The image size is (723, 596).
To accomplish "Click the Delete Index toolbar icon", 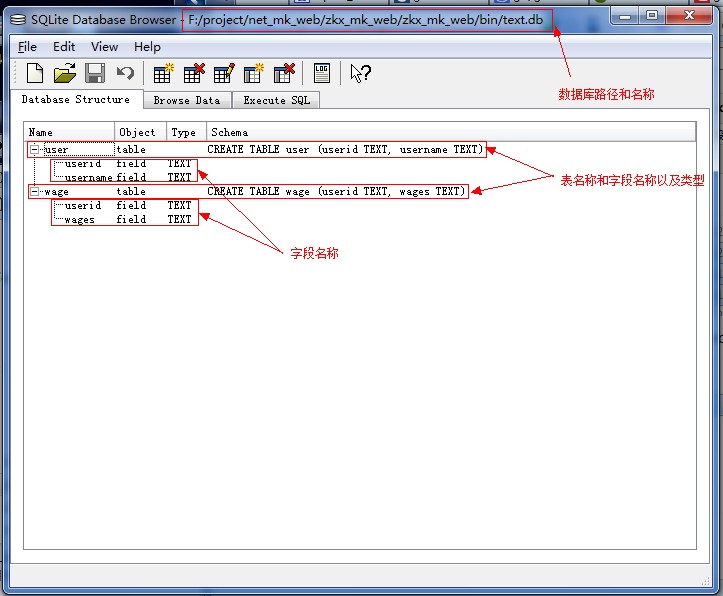I will click(284, 73).
